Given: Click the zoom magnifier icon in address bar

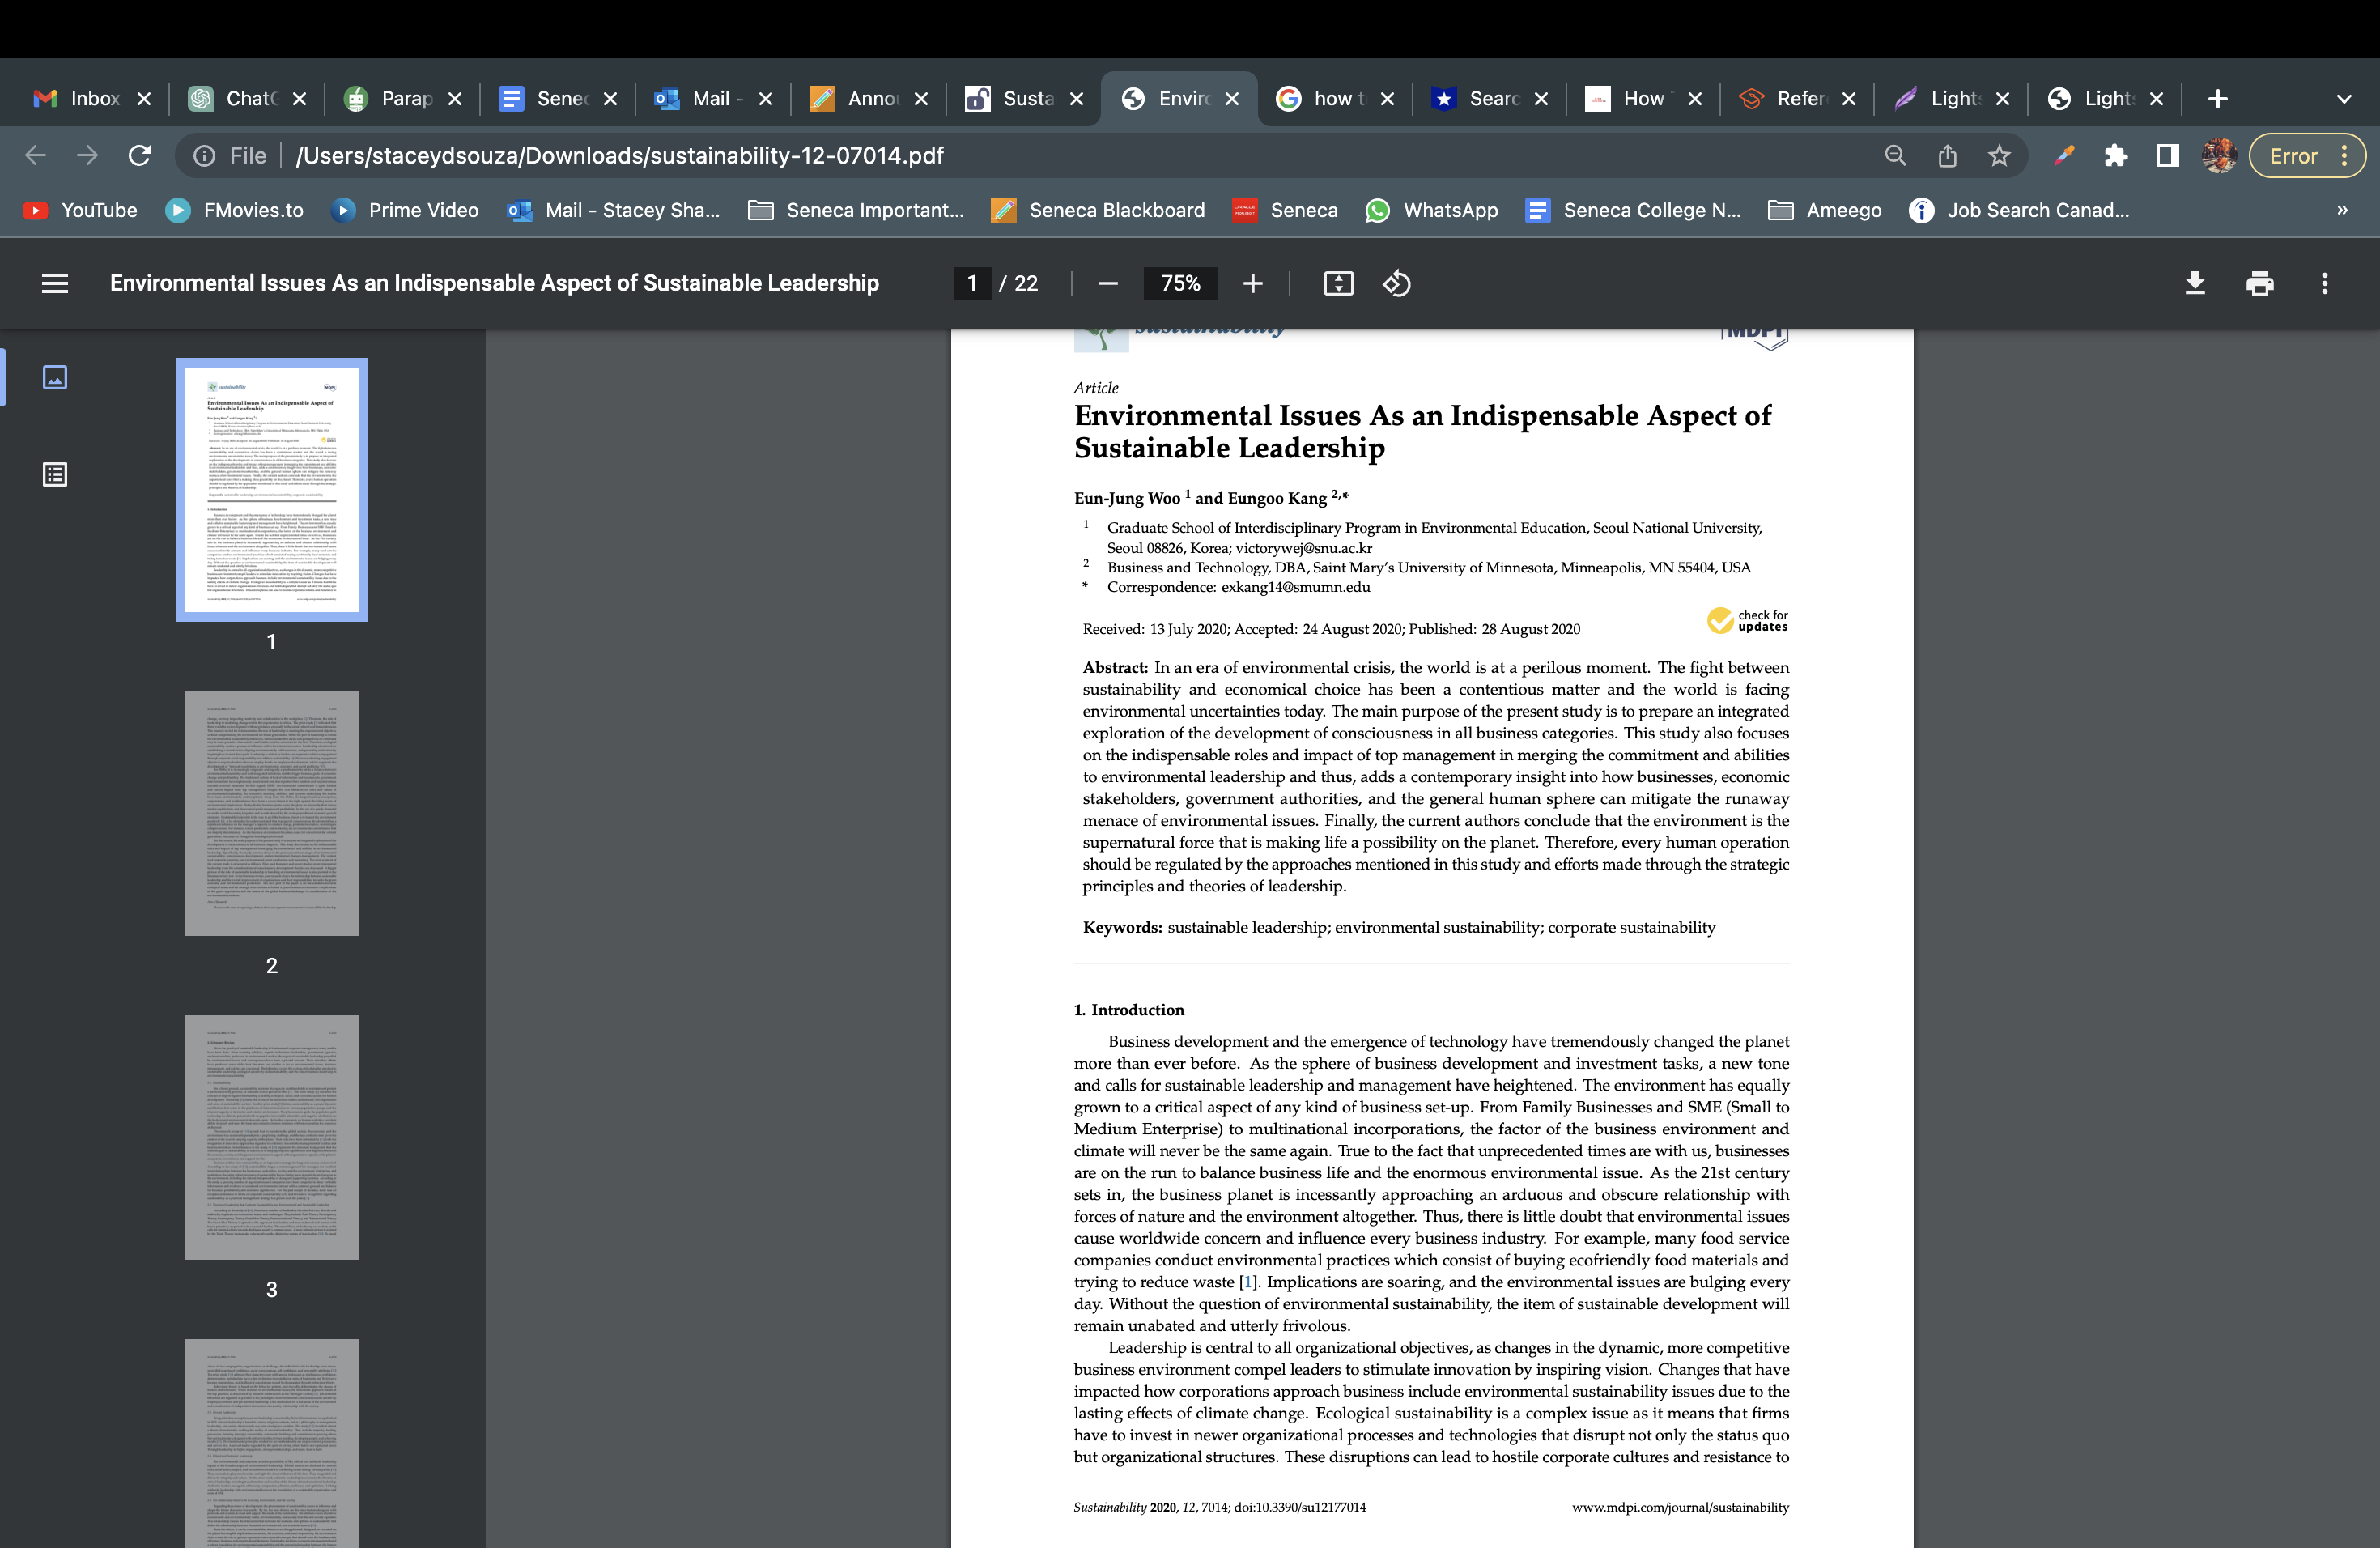Looking at the screenshot, I should coord(1895,155).
